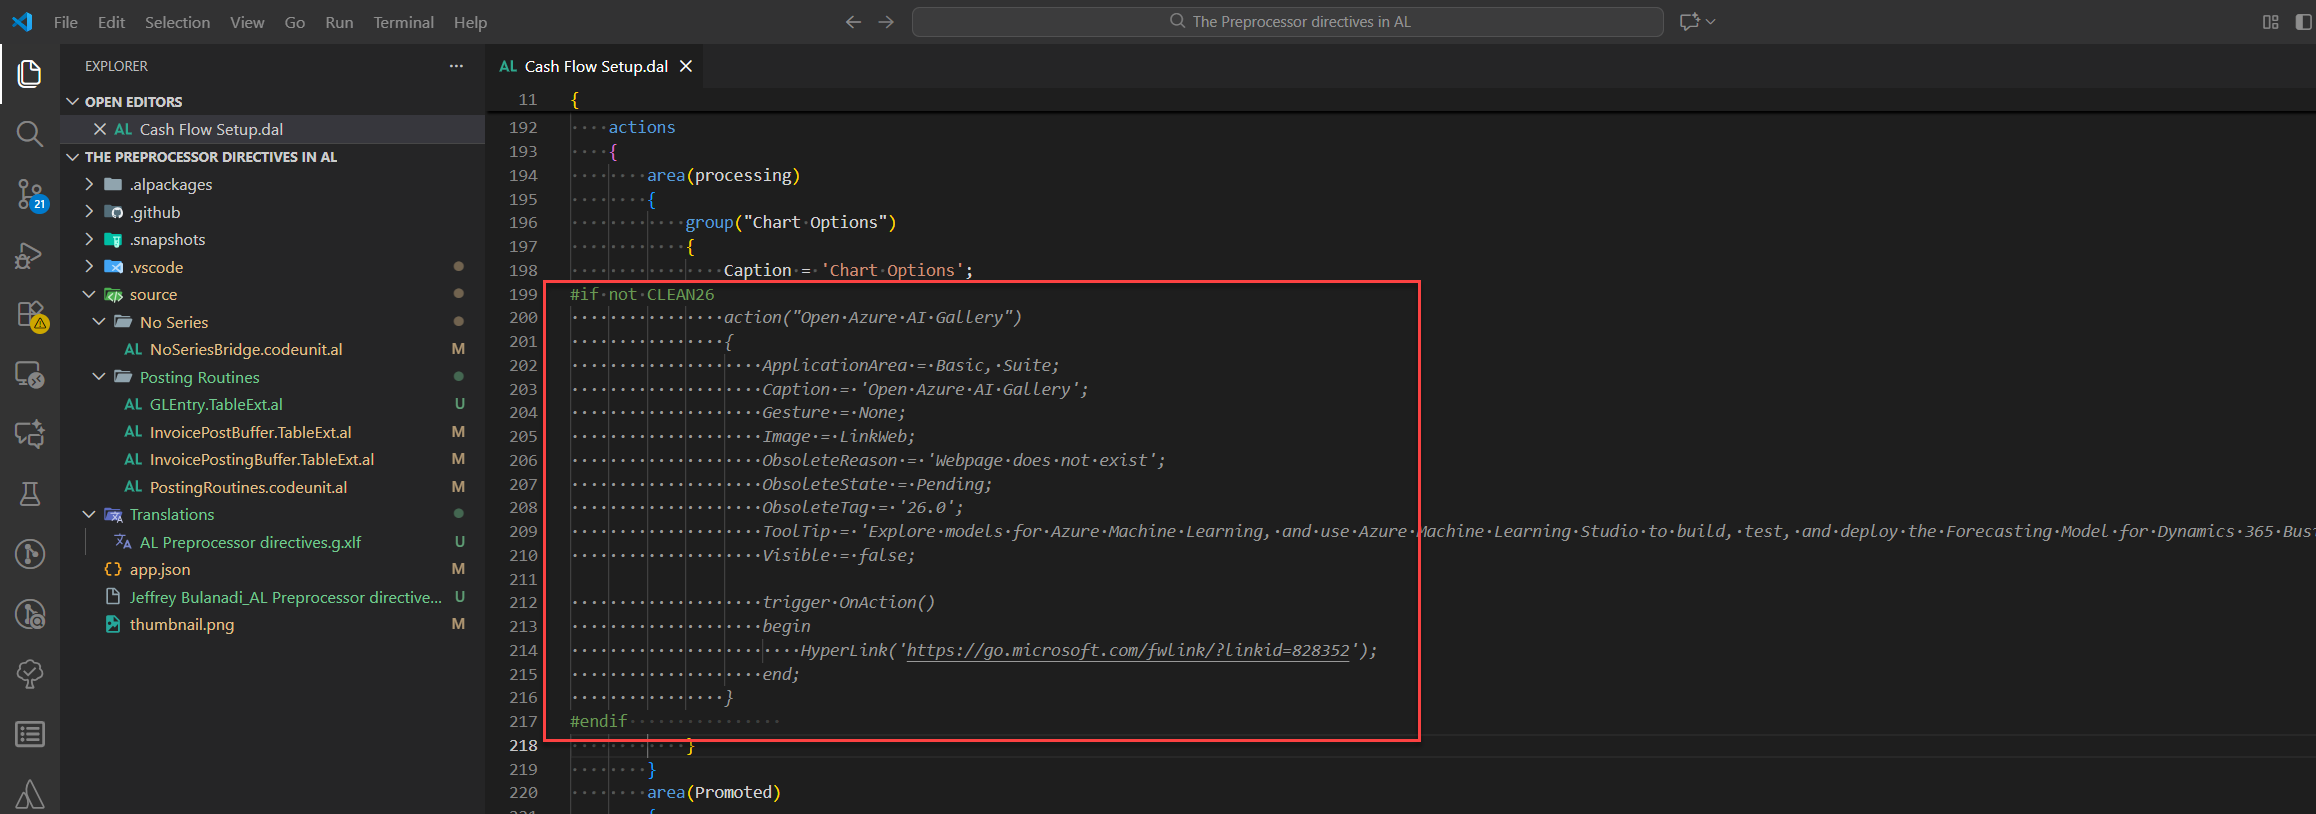Image resolution: width=2316 pixels, height=814 pixels.
Task: Open the Selection menu
Action: pos(177,22)
